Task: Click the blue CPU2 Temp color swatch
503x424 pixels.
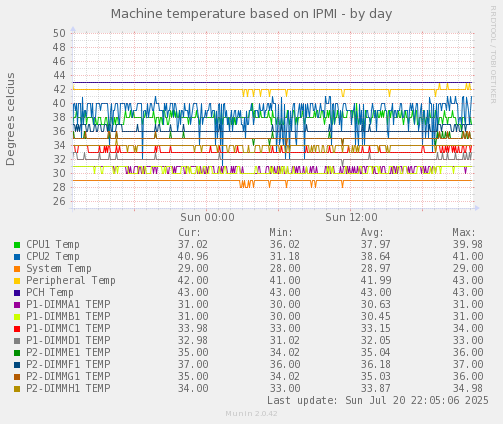Action: click(17, 257)
